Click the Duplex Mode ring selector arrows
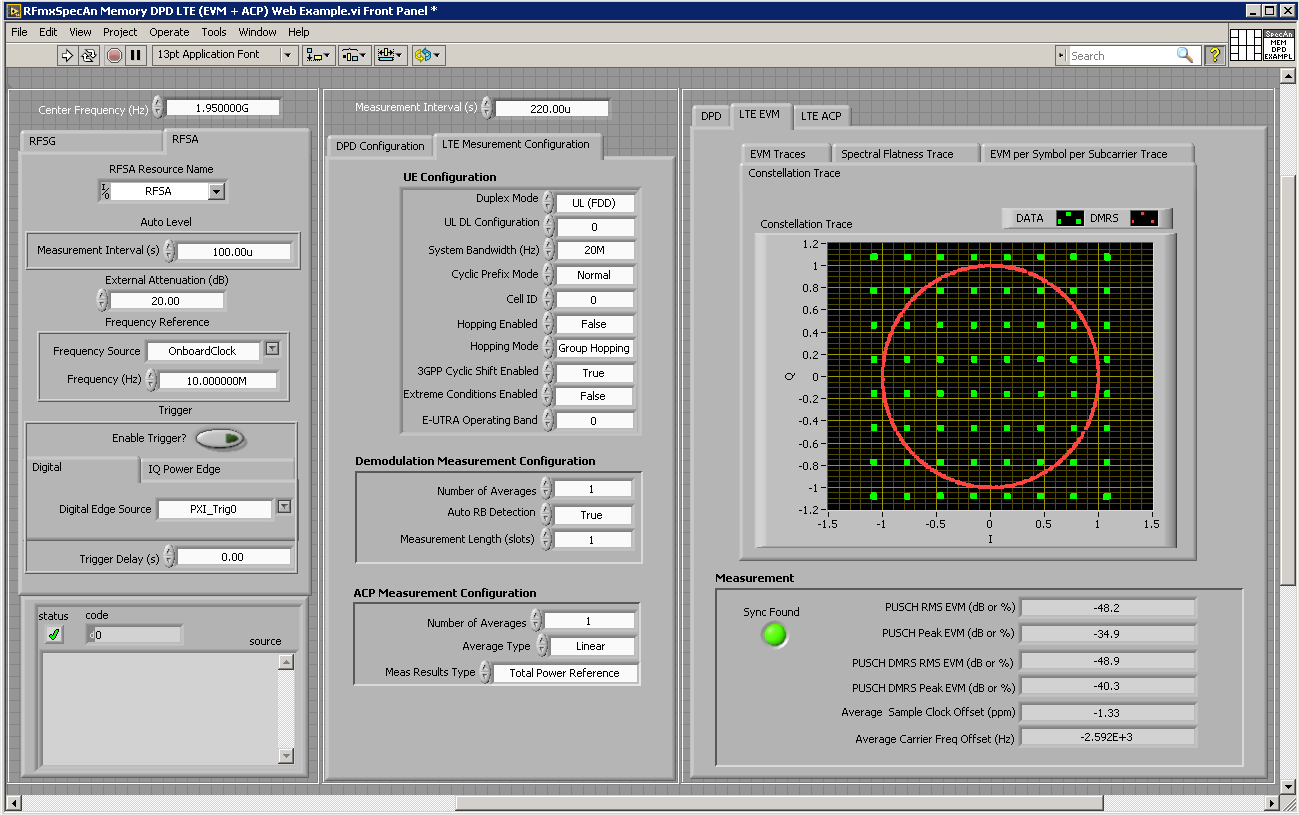The image size is (1299, 815). click(x=548, y=201)
